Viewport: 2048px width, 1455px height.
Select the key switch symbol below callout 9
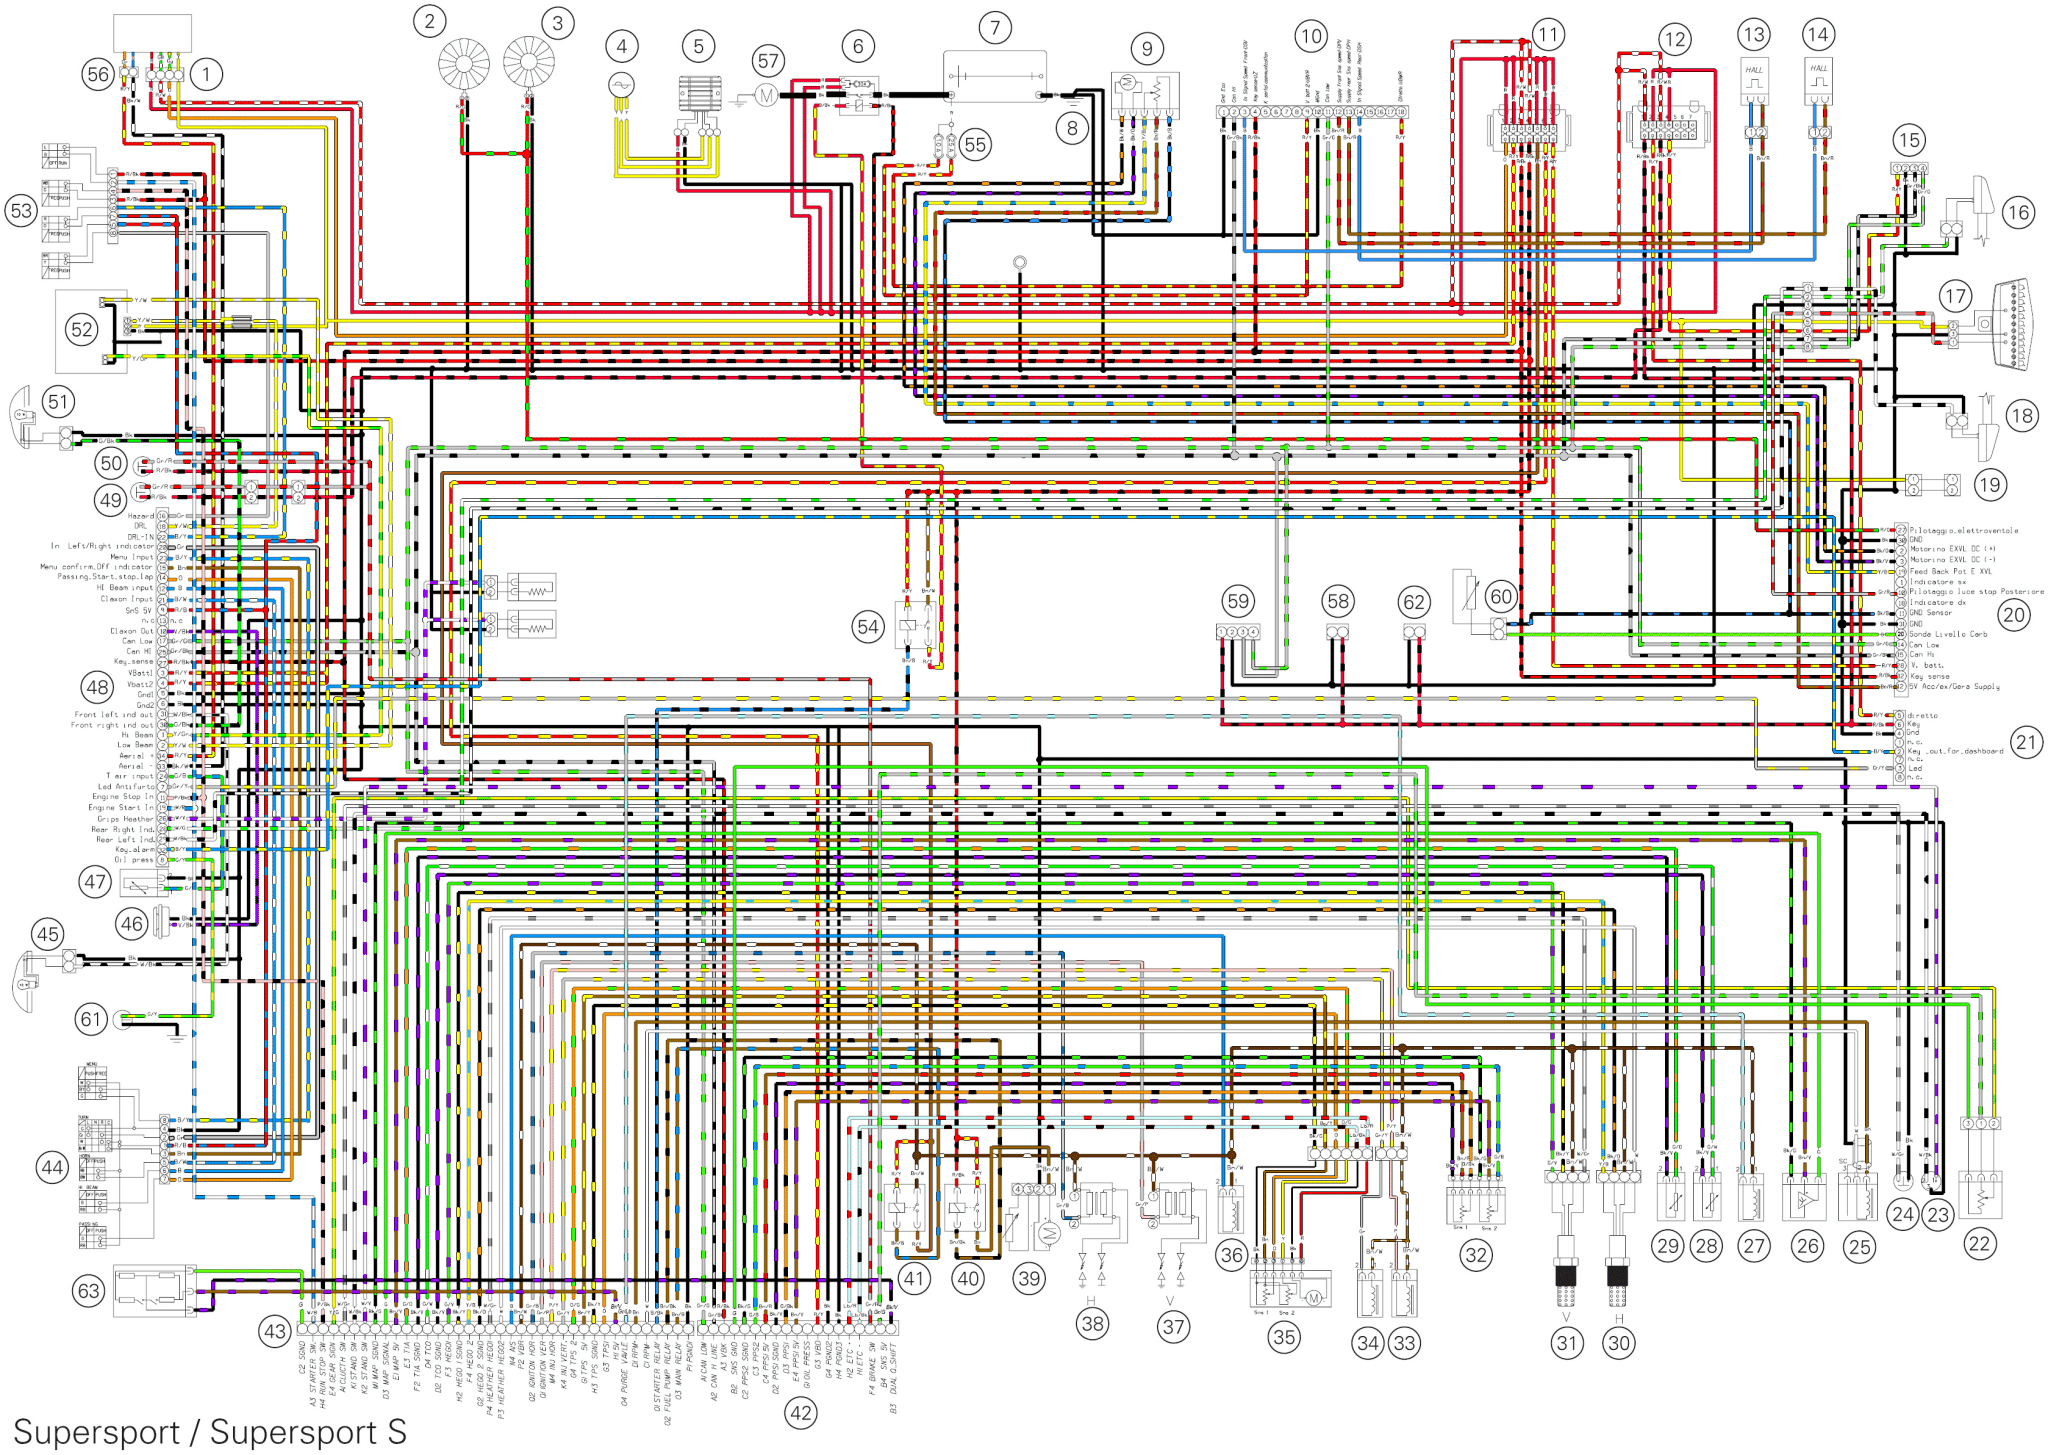1145,96
